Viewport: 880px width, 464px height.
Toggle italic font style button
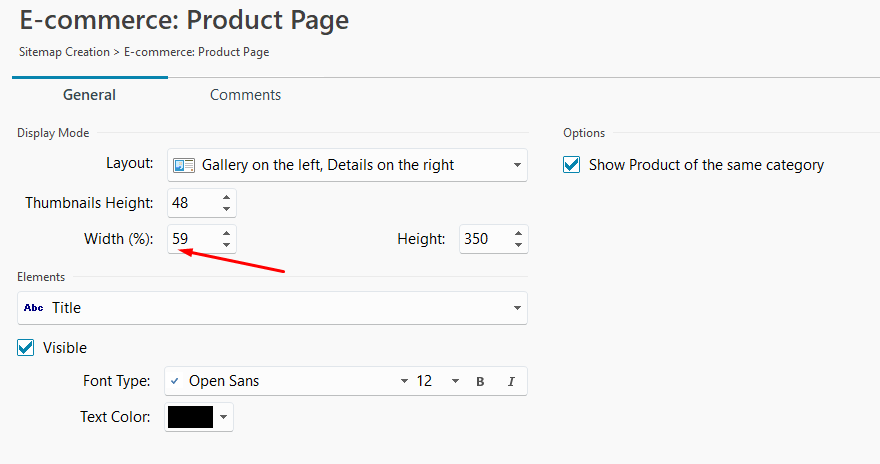[x=511, y=381]
